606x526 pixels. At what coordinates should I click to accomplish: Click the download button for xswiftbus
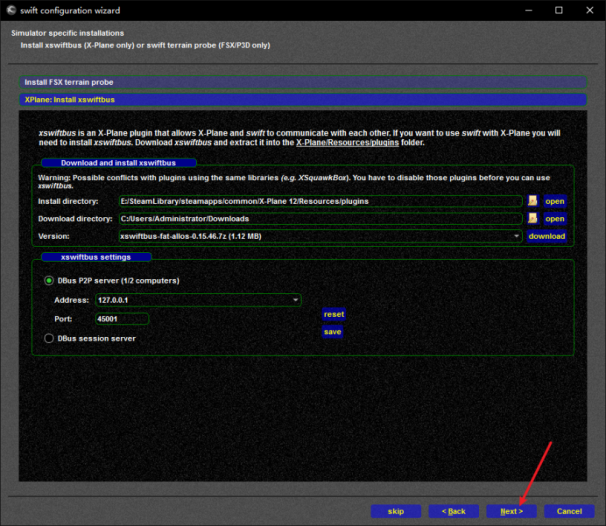click(546, 236)
